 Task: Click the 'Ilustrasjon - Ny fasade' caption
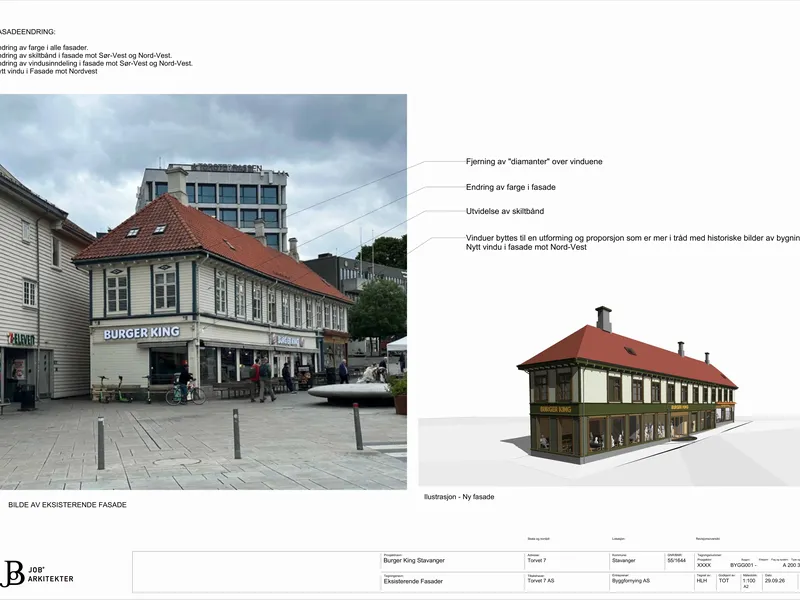pos(459,497)
